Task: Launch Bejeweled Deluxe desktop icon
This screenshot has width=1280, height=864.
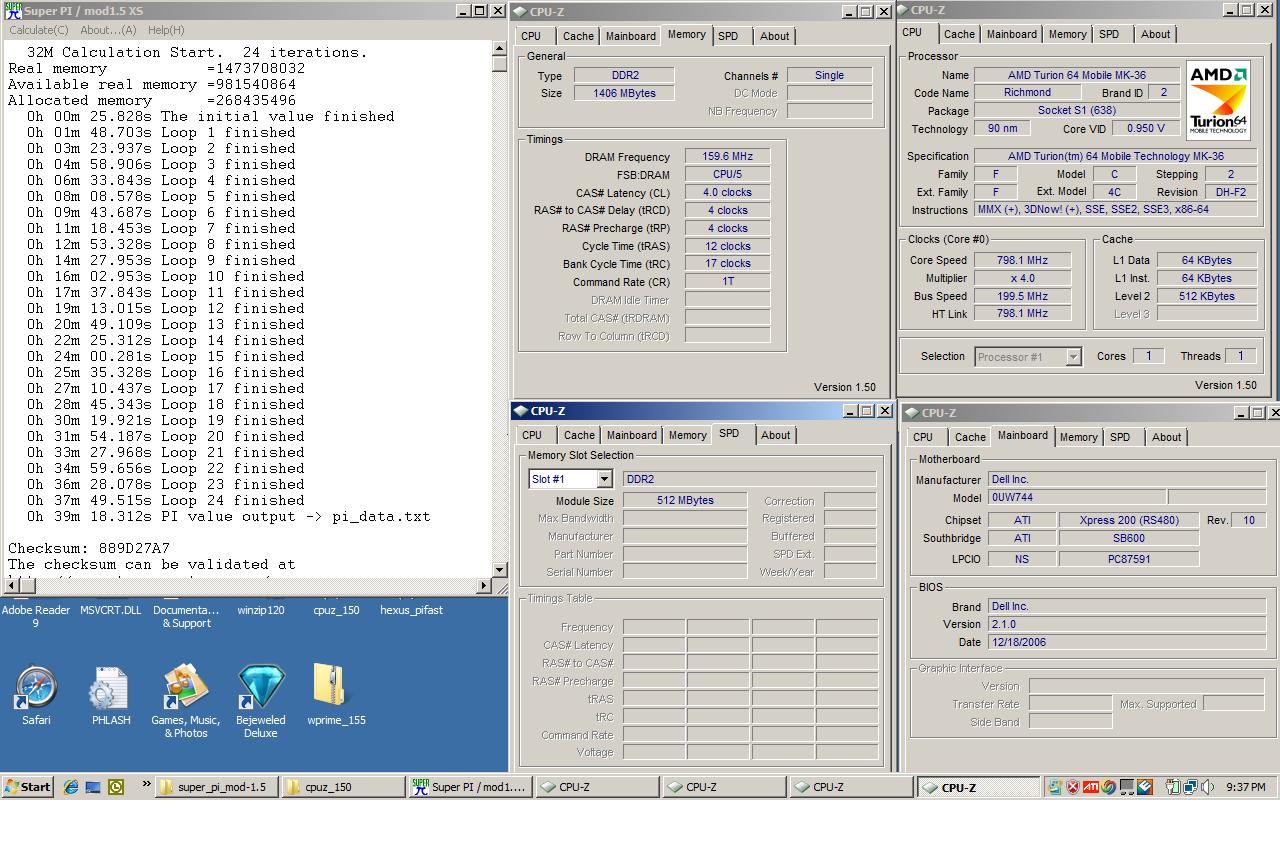Action: (x=261, y=688)
